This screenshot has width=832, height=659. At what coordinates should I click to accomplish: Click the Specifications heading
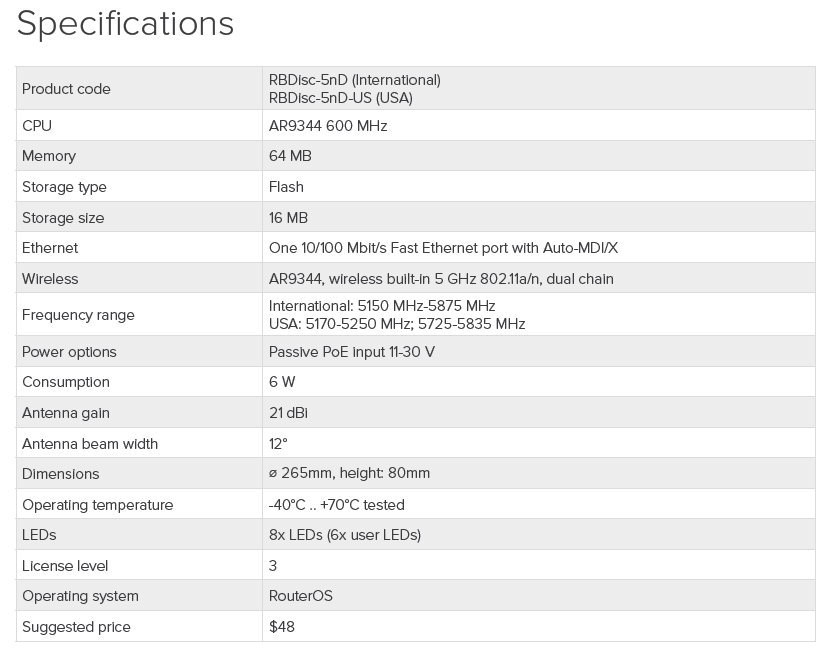pos(125,24)
